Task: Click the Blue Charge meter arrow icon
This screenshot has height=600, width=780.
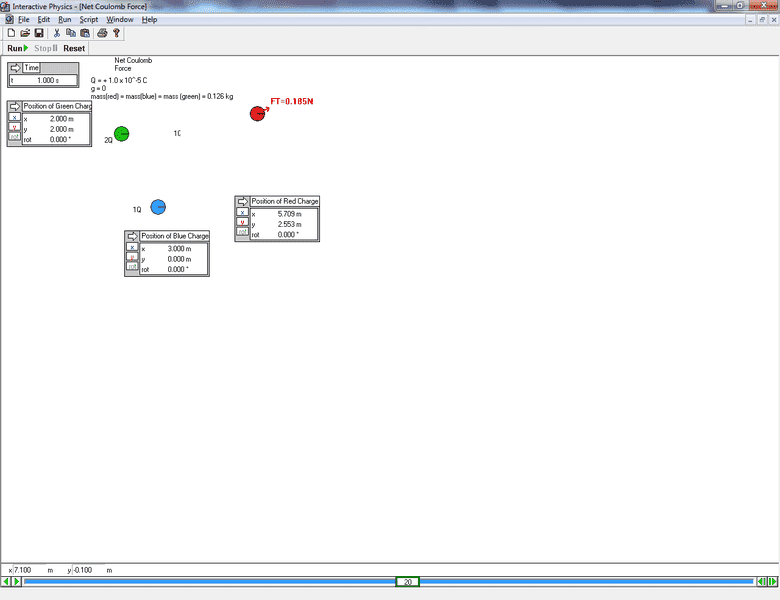Action: click(132, 236)
